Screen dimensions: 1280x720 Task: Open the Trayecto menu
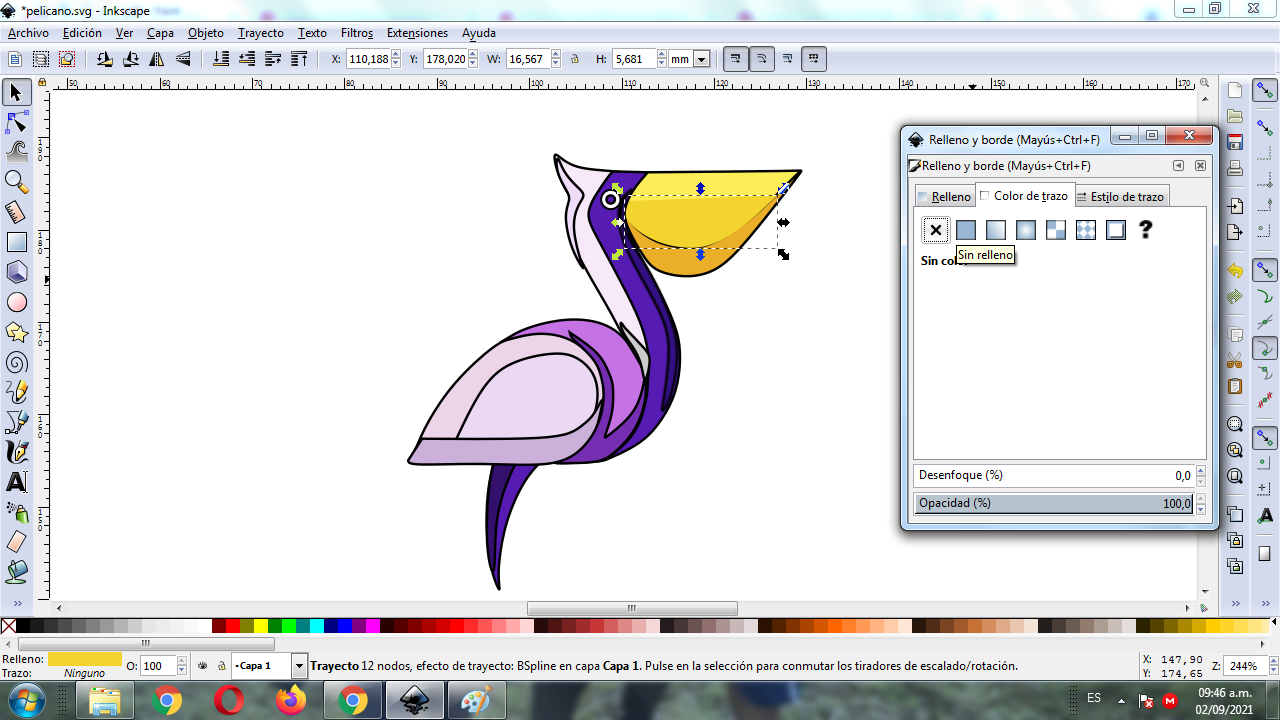pyautogui.click(x=260, y=33)
